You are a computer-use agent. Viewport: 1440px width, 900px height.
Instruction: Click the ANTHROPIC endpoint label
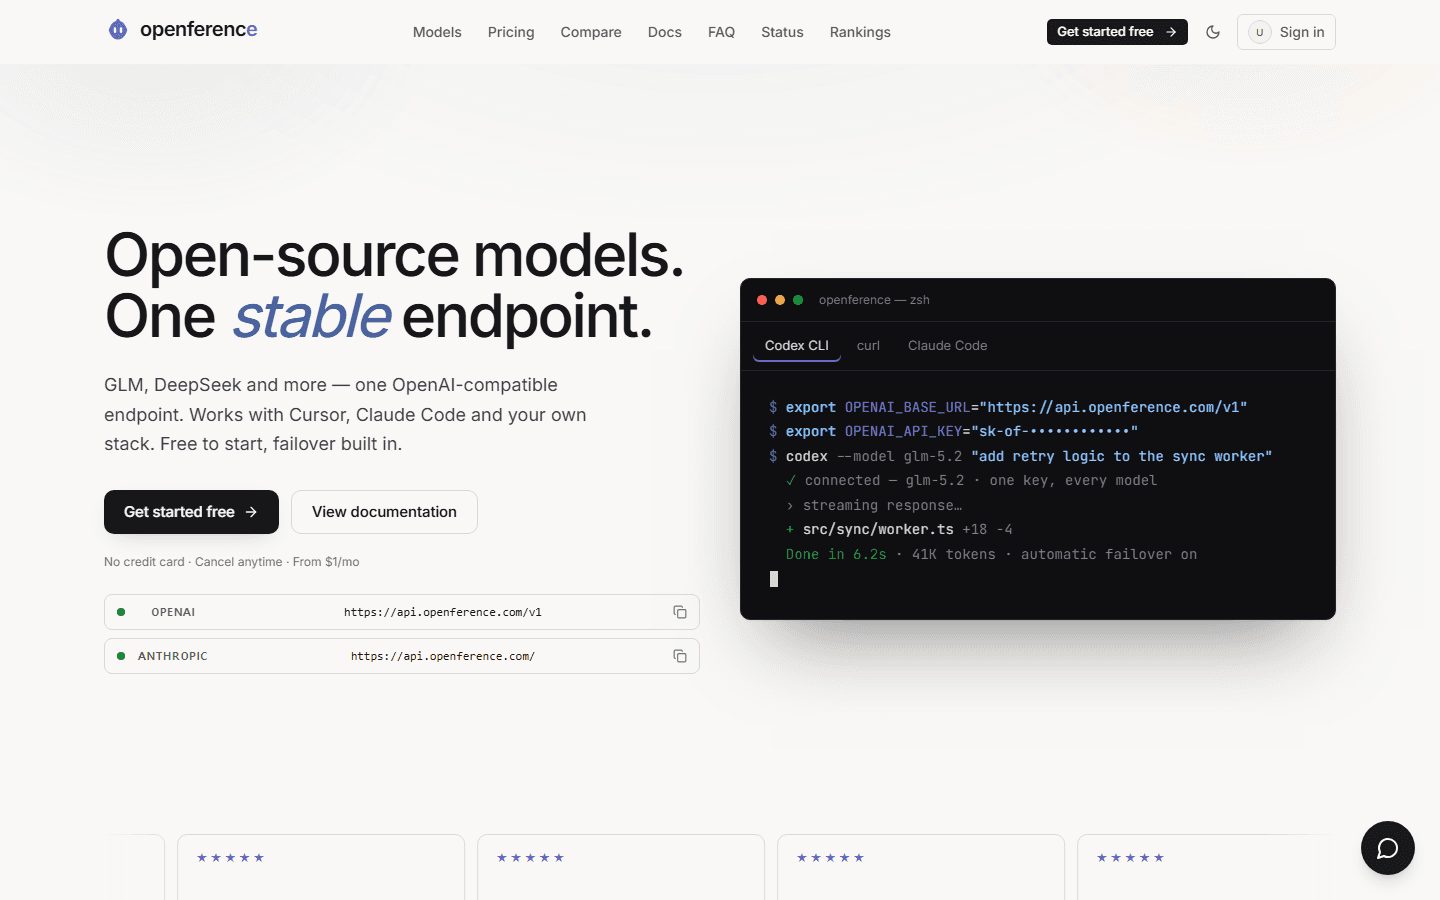point(173,656)
